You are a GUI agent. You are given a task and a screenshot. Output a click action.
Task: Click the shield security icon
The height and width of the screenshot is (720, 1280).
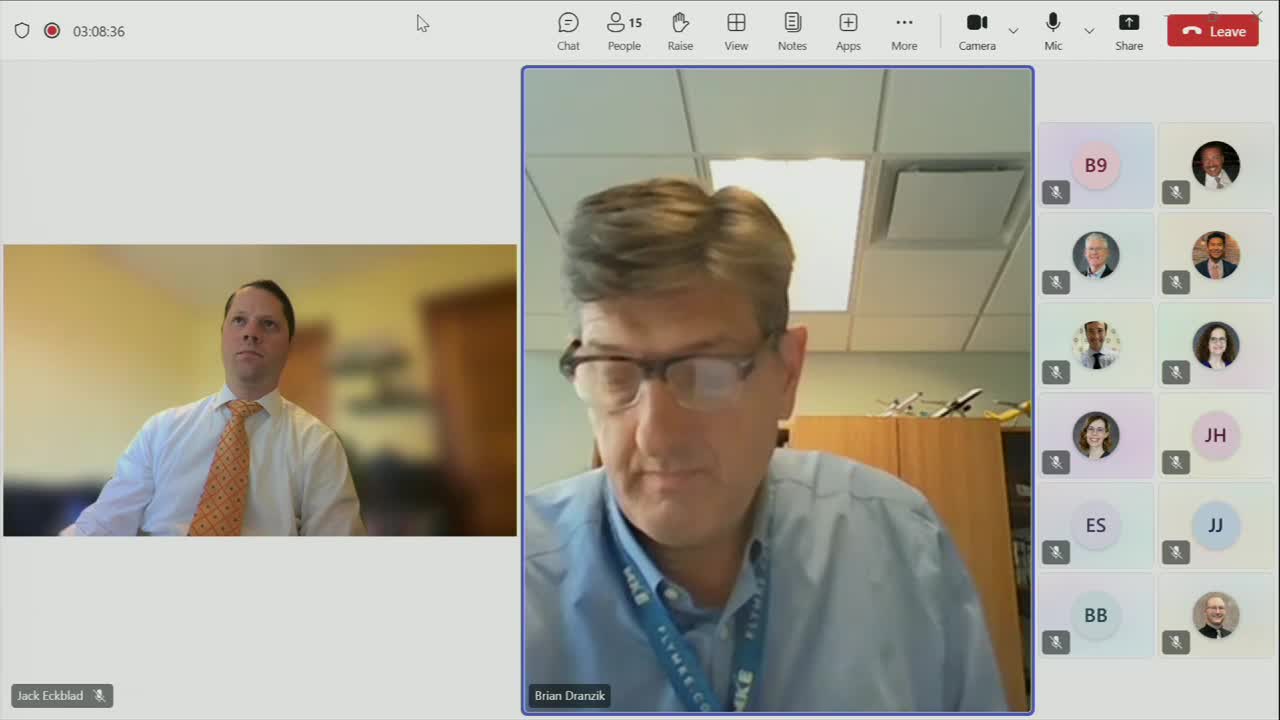pos(22,31)
